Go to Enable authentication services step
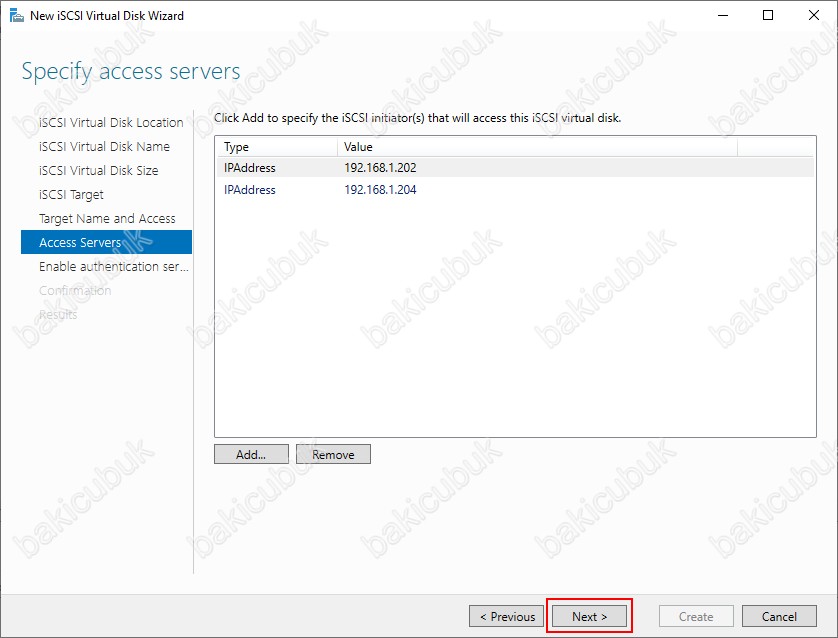This screenshot has width=838, height=638. pos(114,266)
